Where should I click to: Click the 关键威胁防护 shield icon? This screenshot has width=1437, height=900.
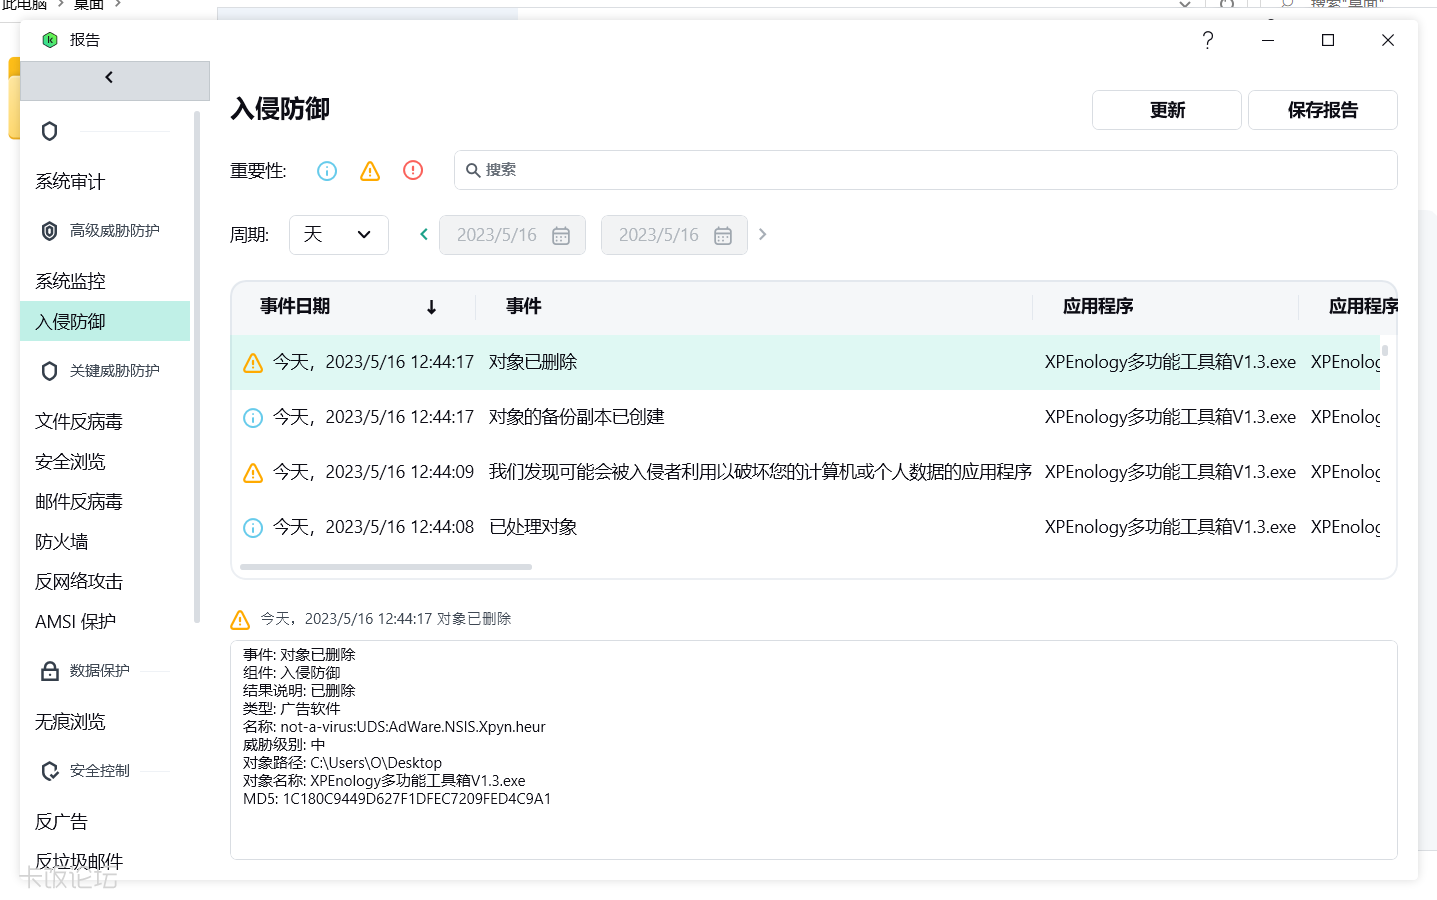(x=49, y=371)
